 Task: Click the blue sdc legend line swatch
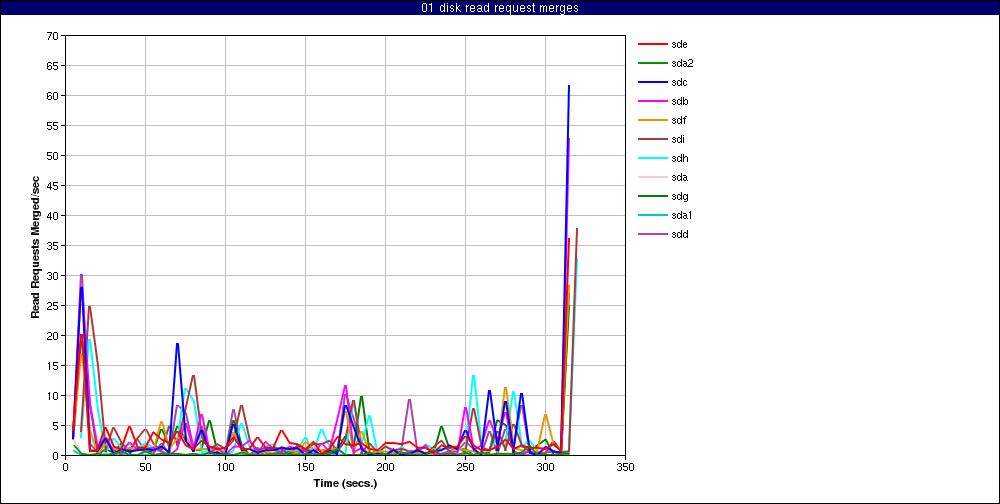pyautogui.click(x=651, y=82)
